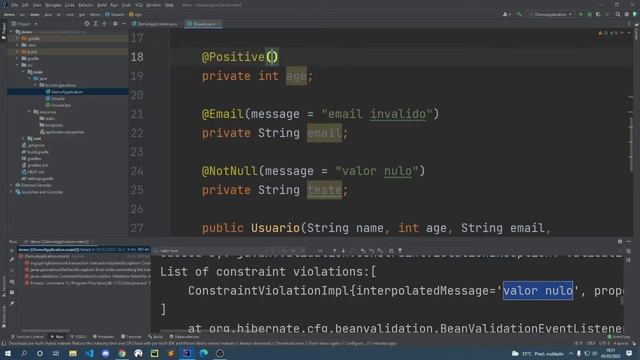Click the wrench icon in Run panel

point(12,260)
